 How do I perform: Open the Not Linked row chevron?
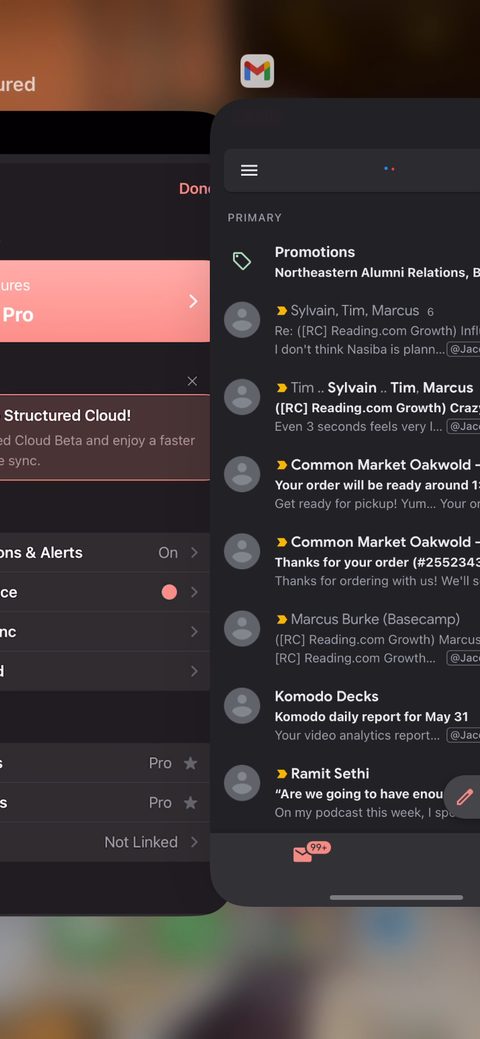click(194, 842)
